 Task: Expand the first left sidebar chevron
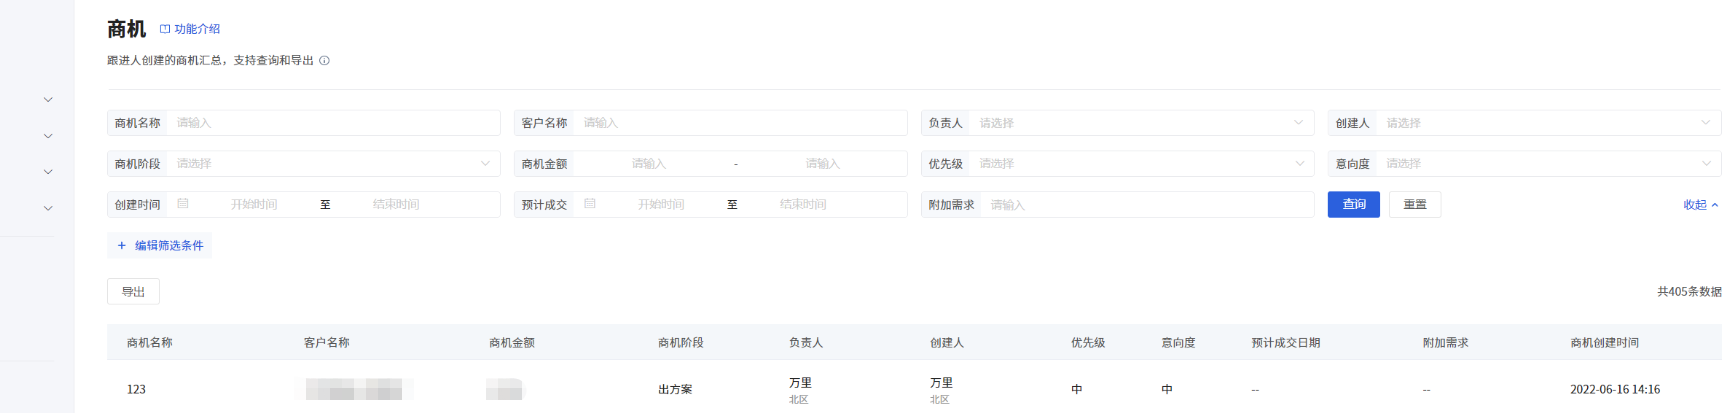(48, 100)
